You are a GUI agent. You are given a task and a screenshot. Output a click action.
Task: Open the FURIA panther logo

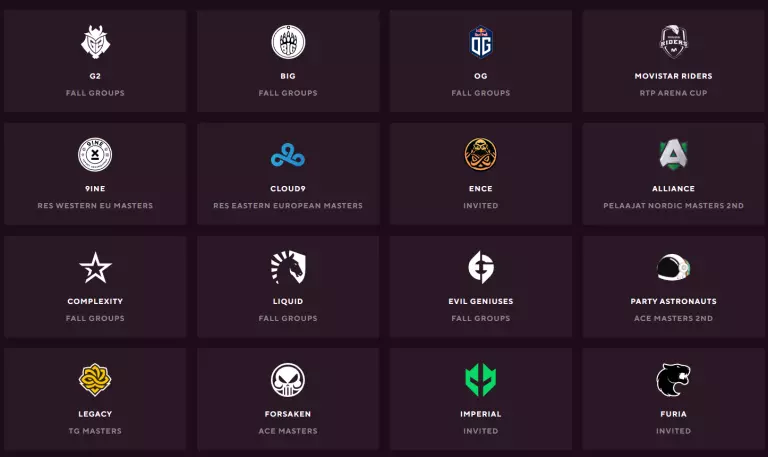pos(673,380)
